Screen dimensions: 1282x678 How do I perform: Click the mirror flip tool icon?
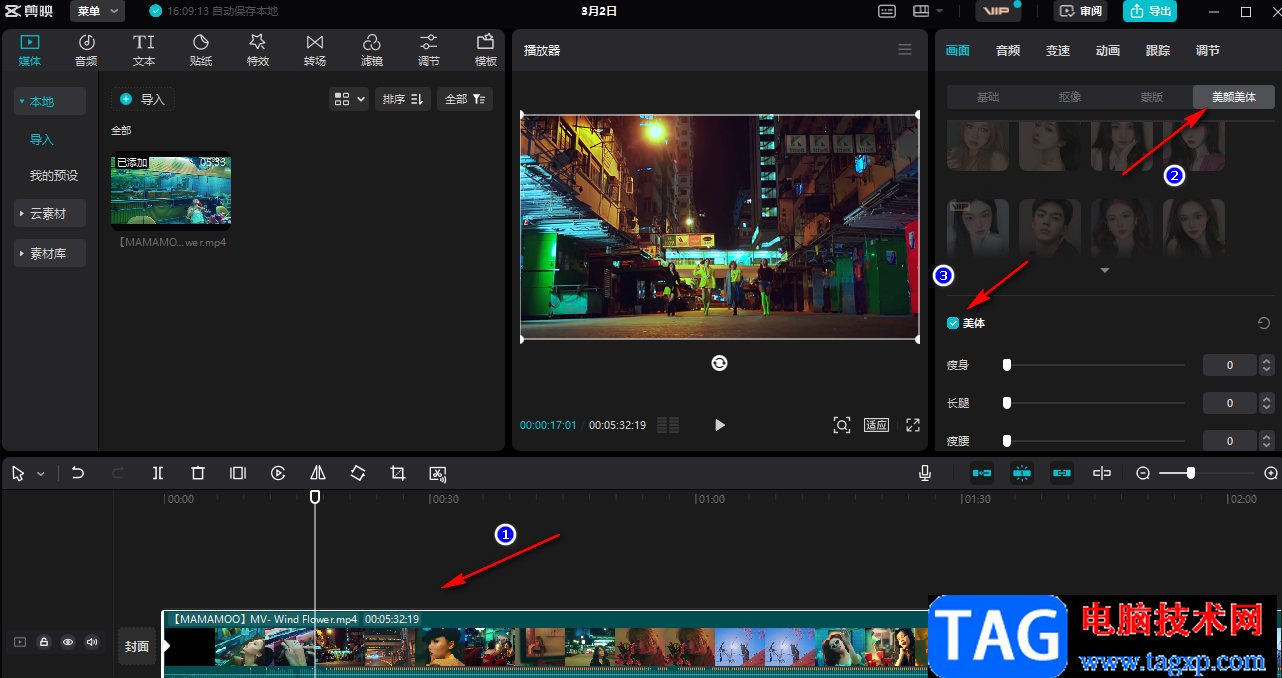[x=318, y=473]
